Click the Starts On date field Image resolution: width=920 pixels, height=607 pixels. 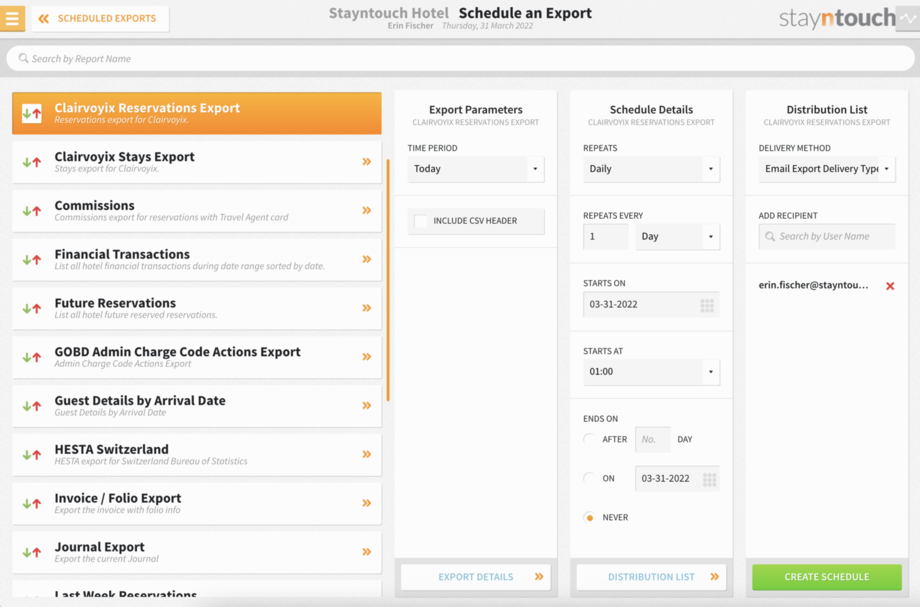(651, 305)
